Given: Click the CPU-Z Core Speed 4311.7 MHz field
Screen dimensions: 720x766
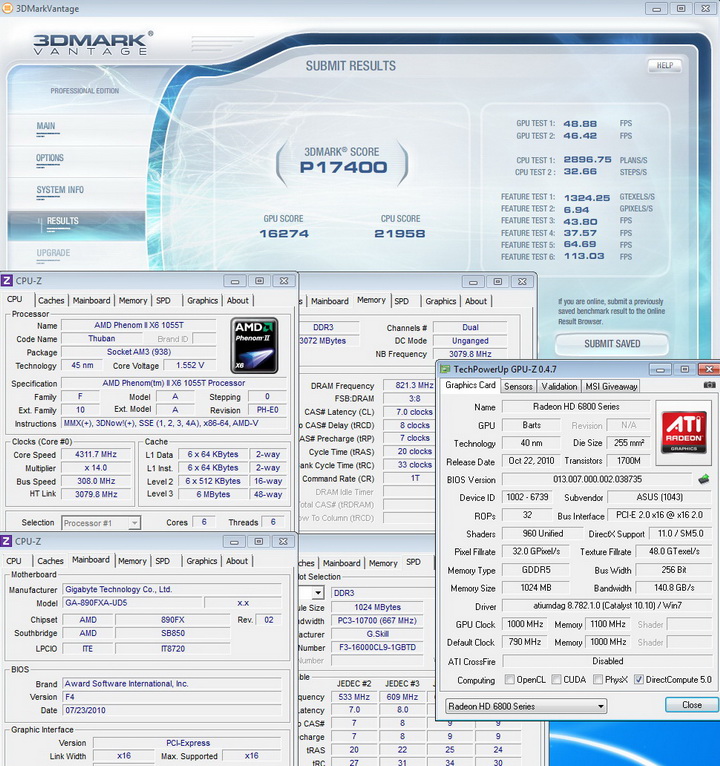Looking at the screenshot, I should click(x=96, y=454).
